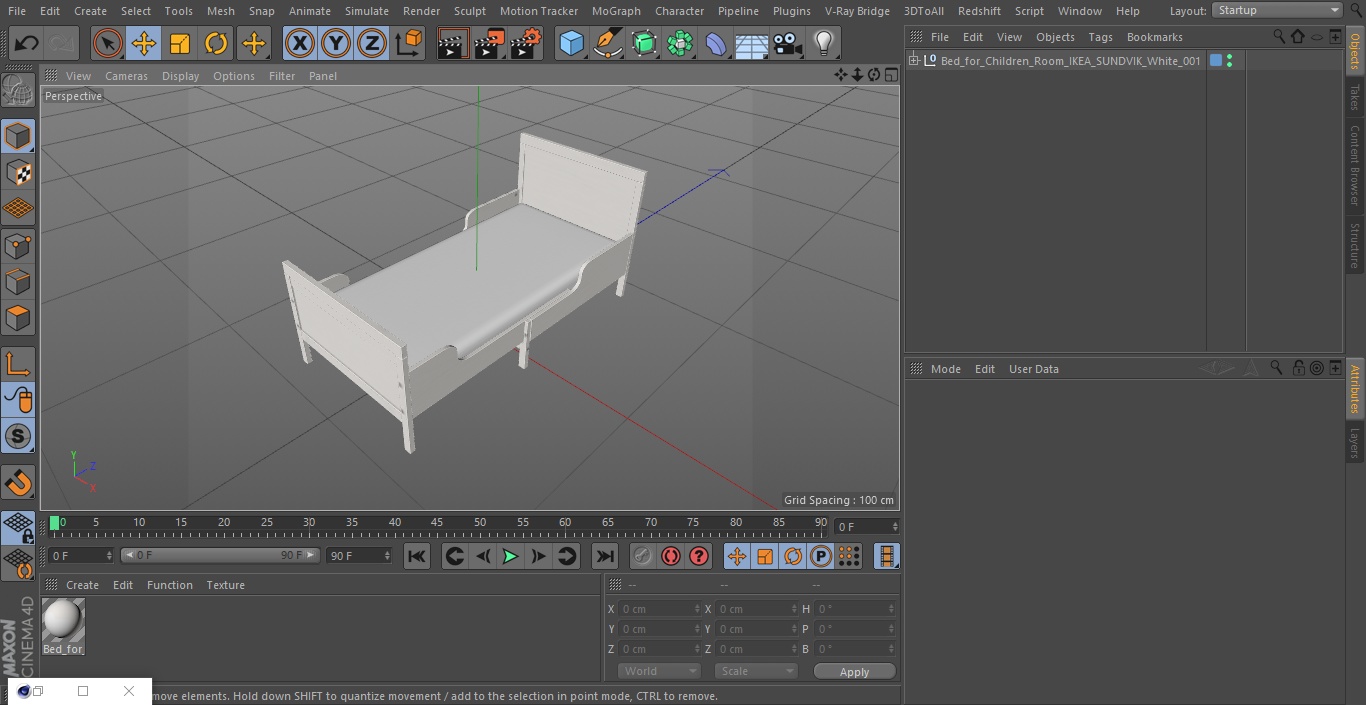
Task: Go to end of animation
Action: [x=605, y=556]
